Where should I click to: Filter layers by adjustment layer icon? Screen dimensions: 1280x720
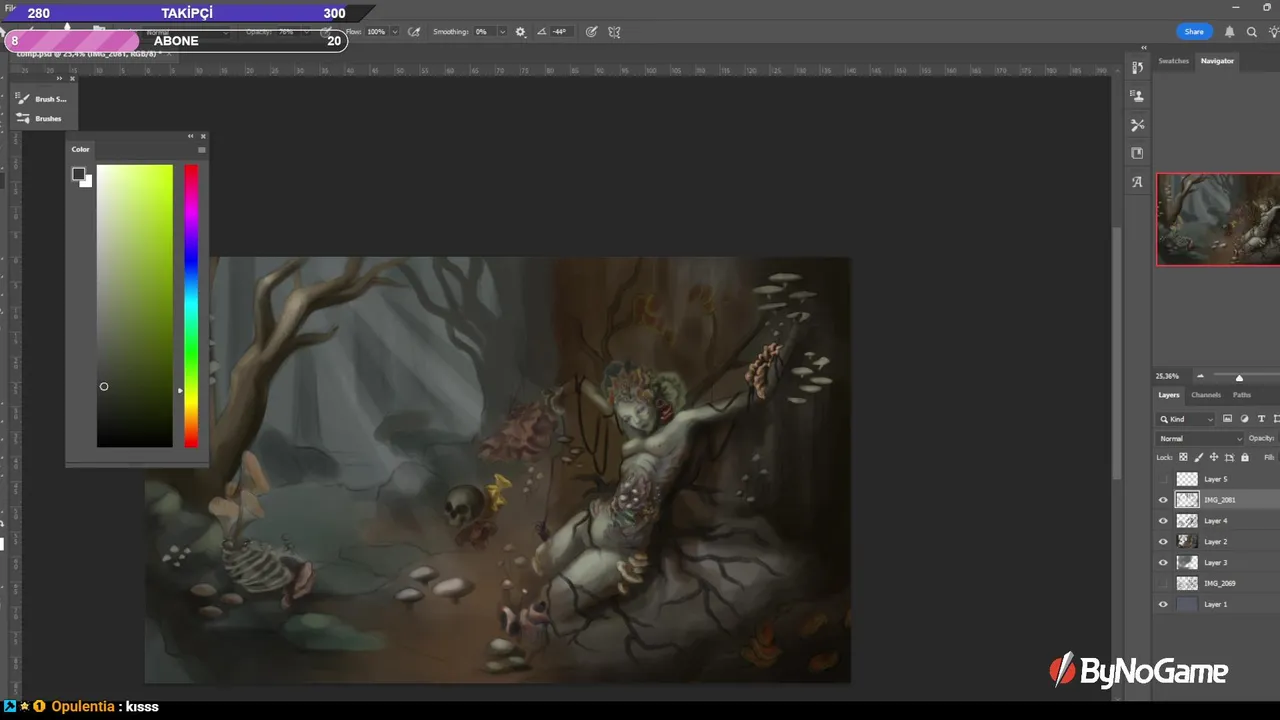point(1244,419)
